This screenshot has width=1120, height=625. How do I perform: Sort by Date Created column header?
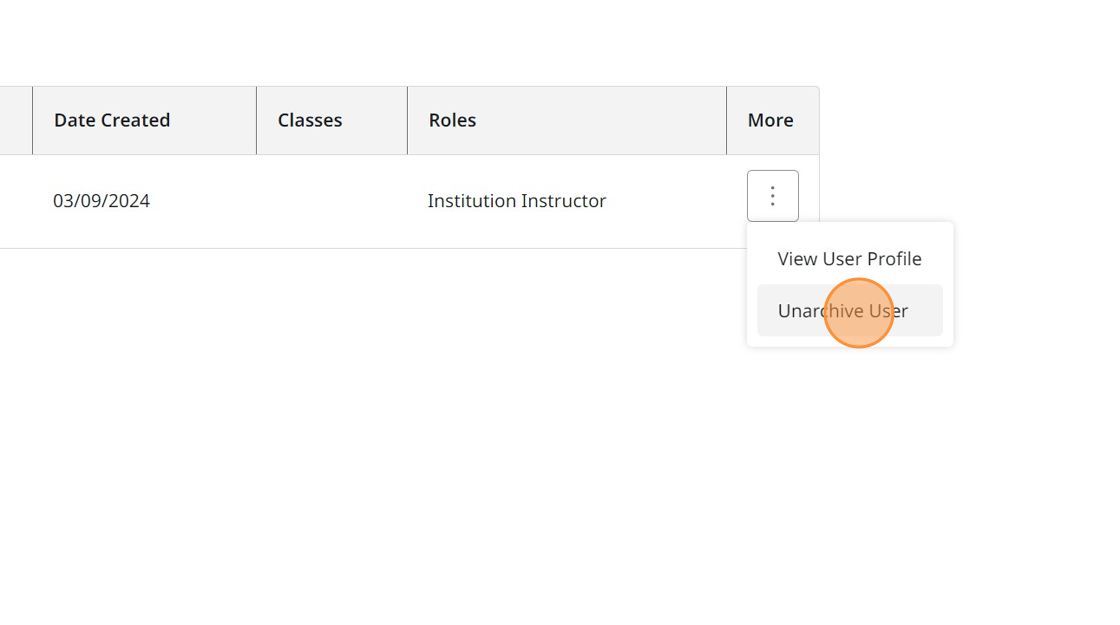click(112, 120)
